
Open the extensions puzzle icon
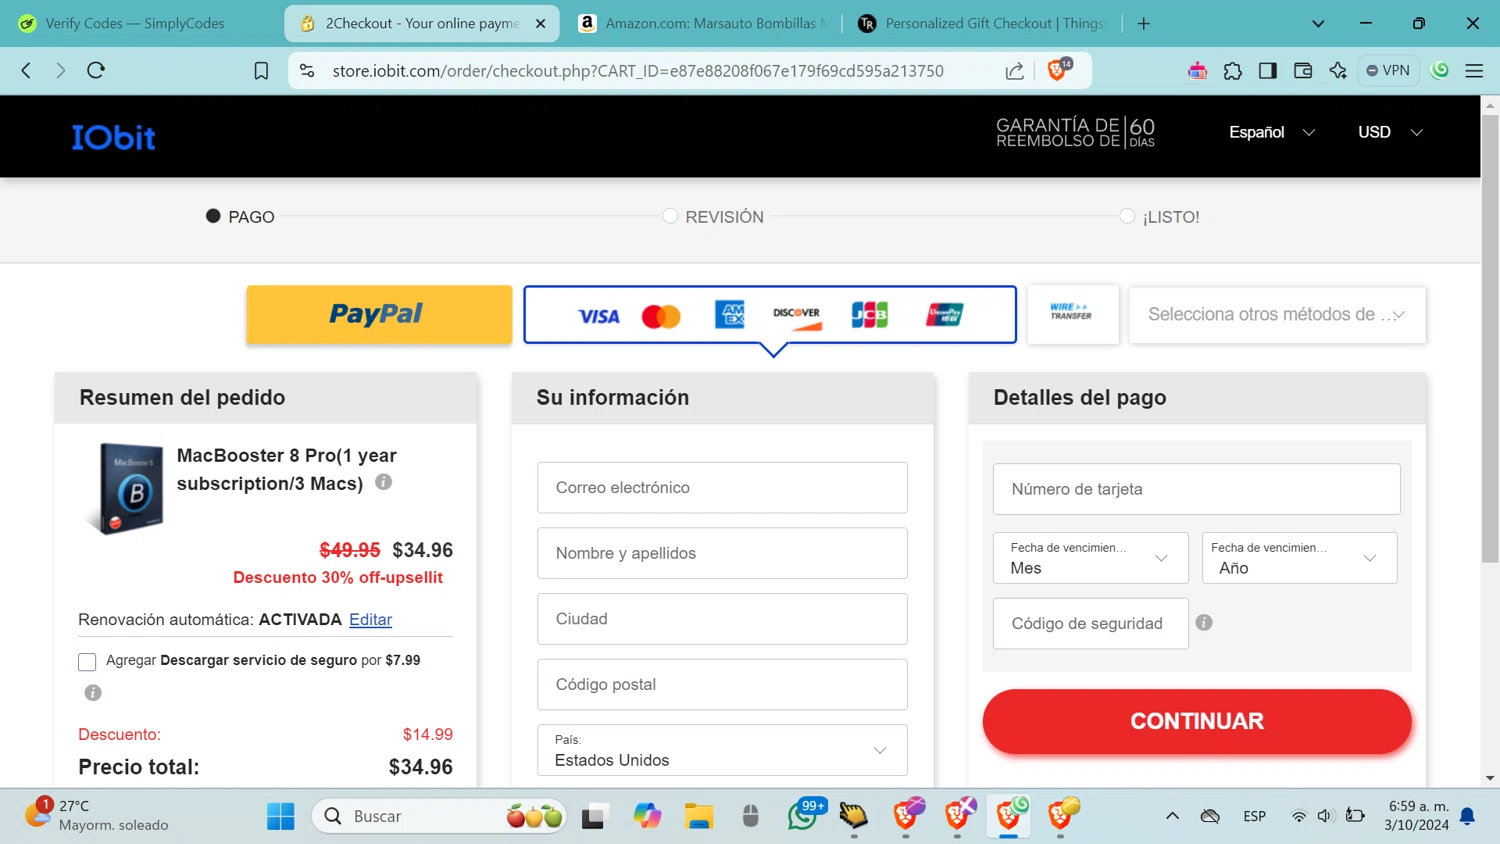(x=1233, y=70)
